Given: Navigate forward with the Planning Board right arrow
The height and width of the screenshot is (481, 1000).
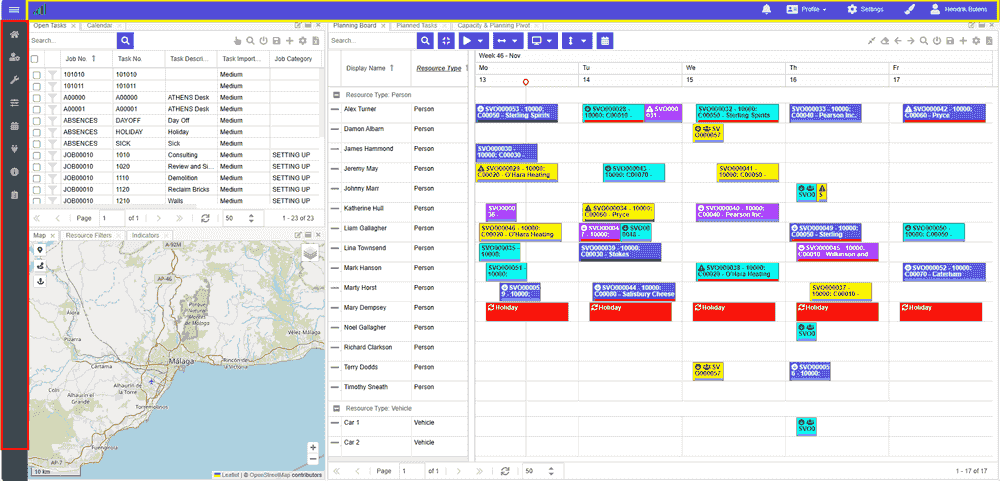Looking at the screenshot, I should click(x=911, y=41).
